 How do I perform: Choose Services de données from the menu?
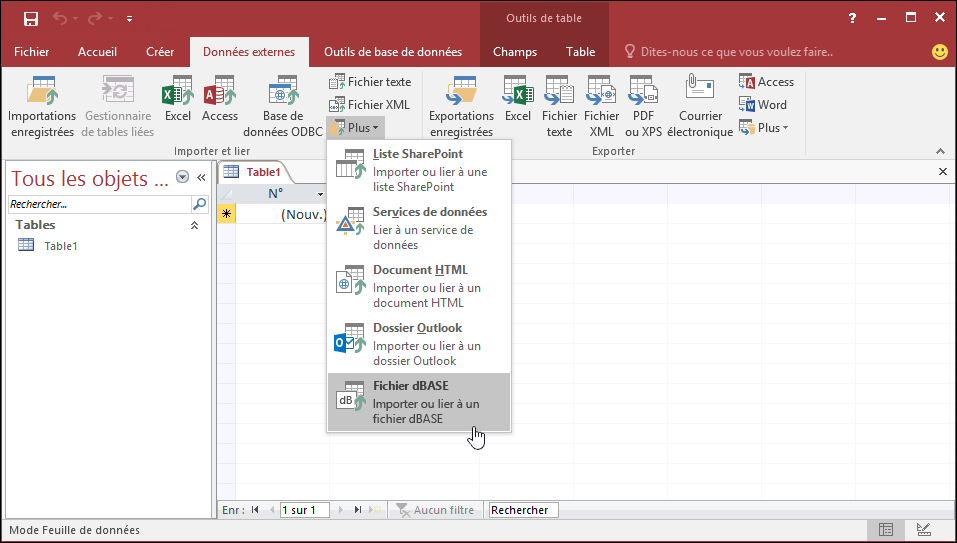tap(419, 228)
